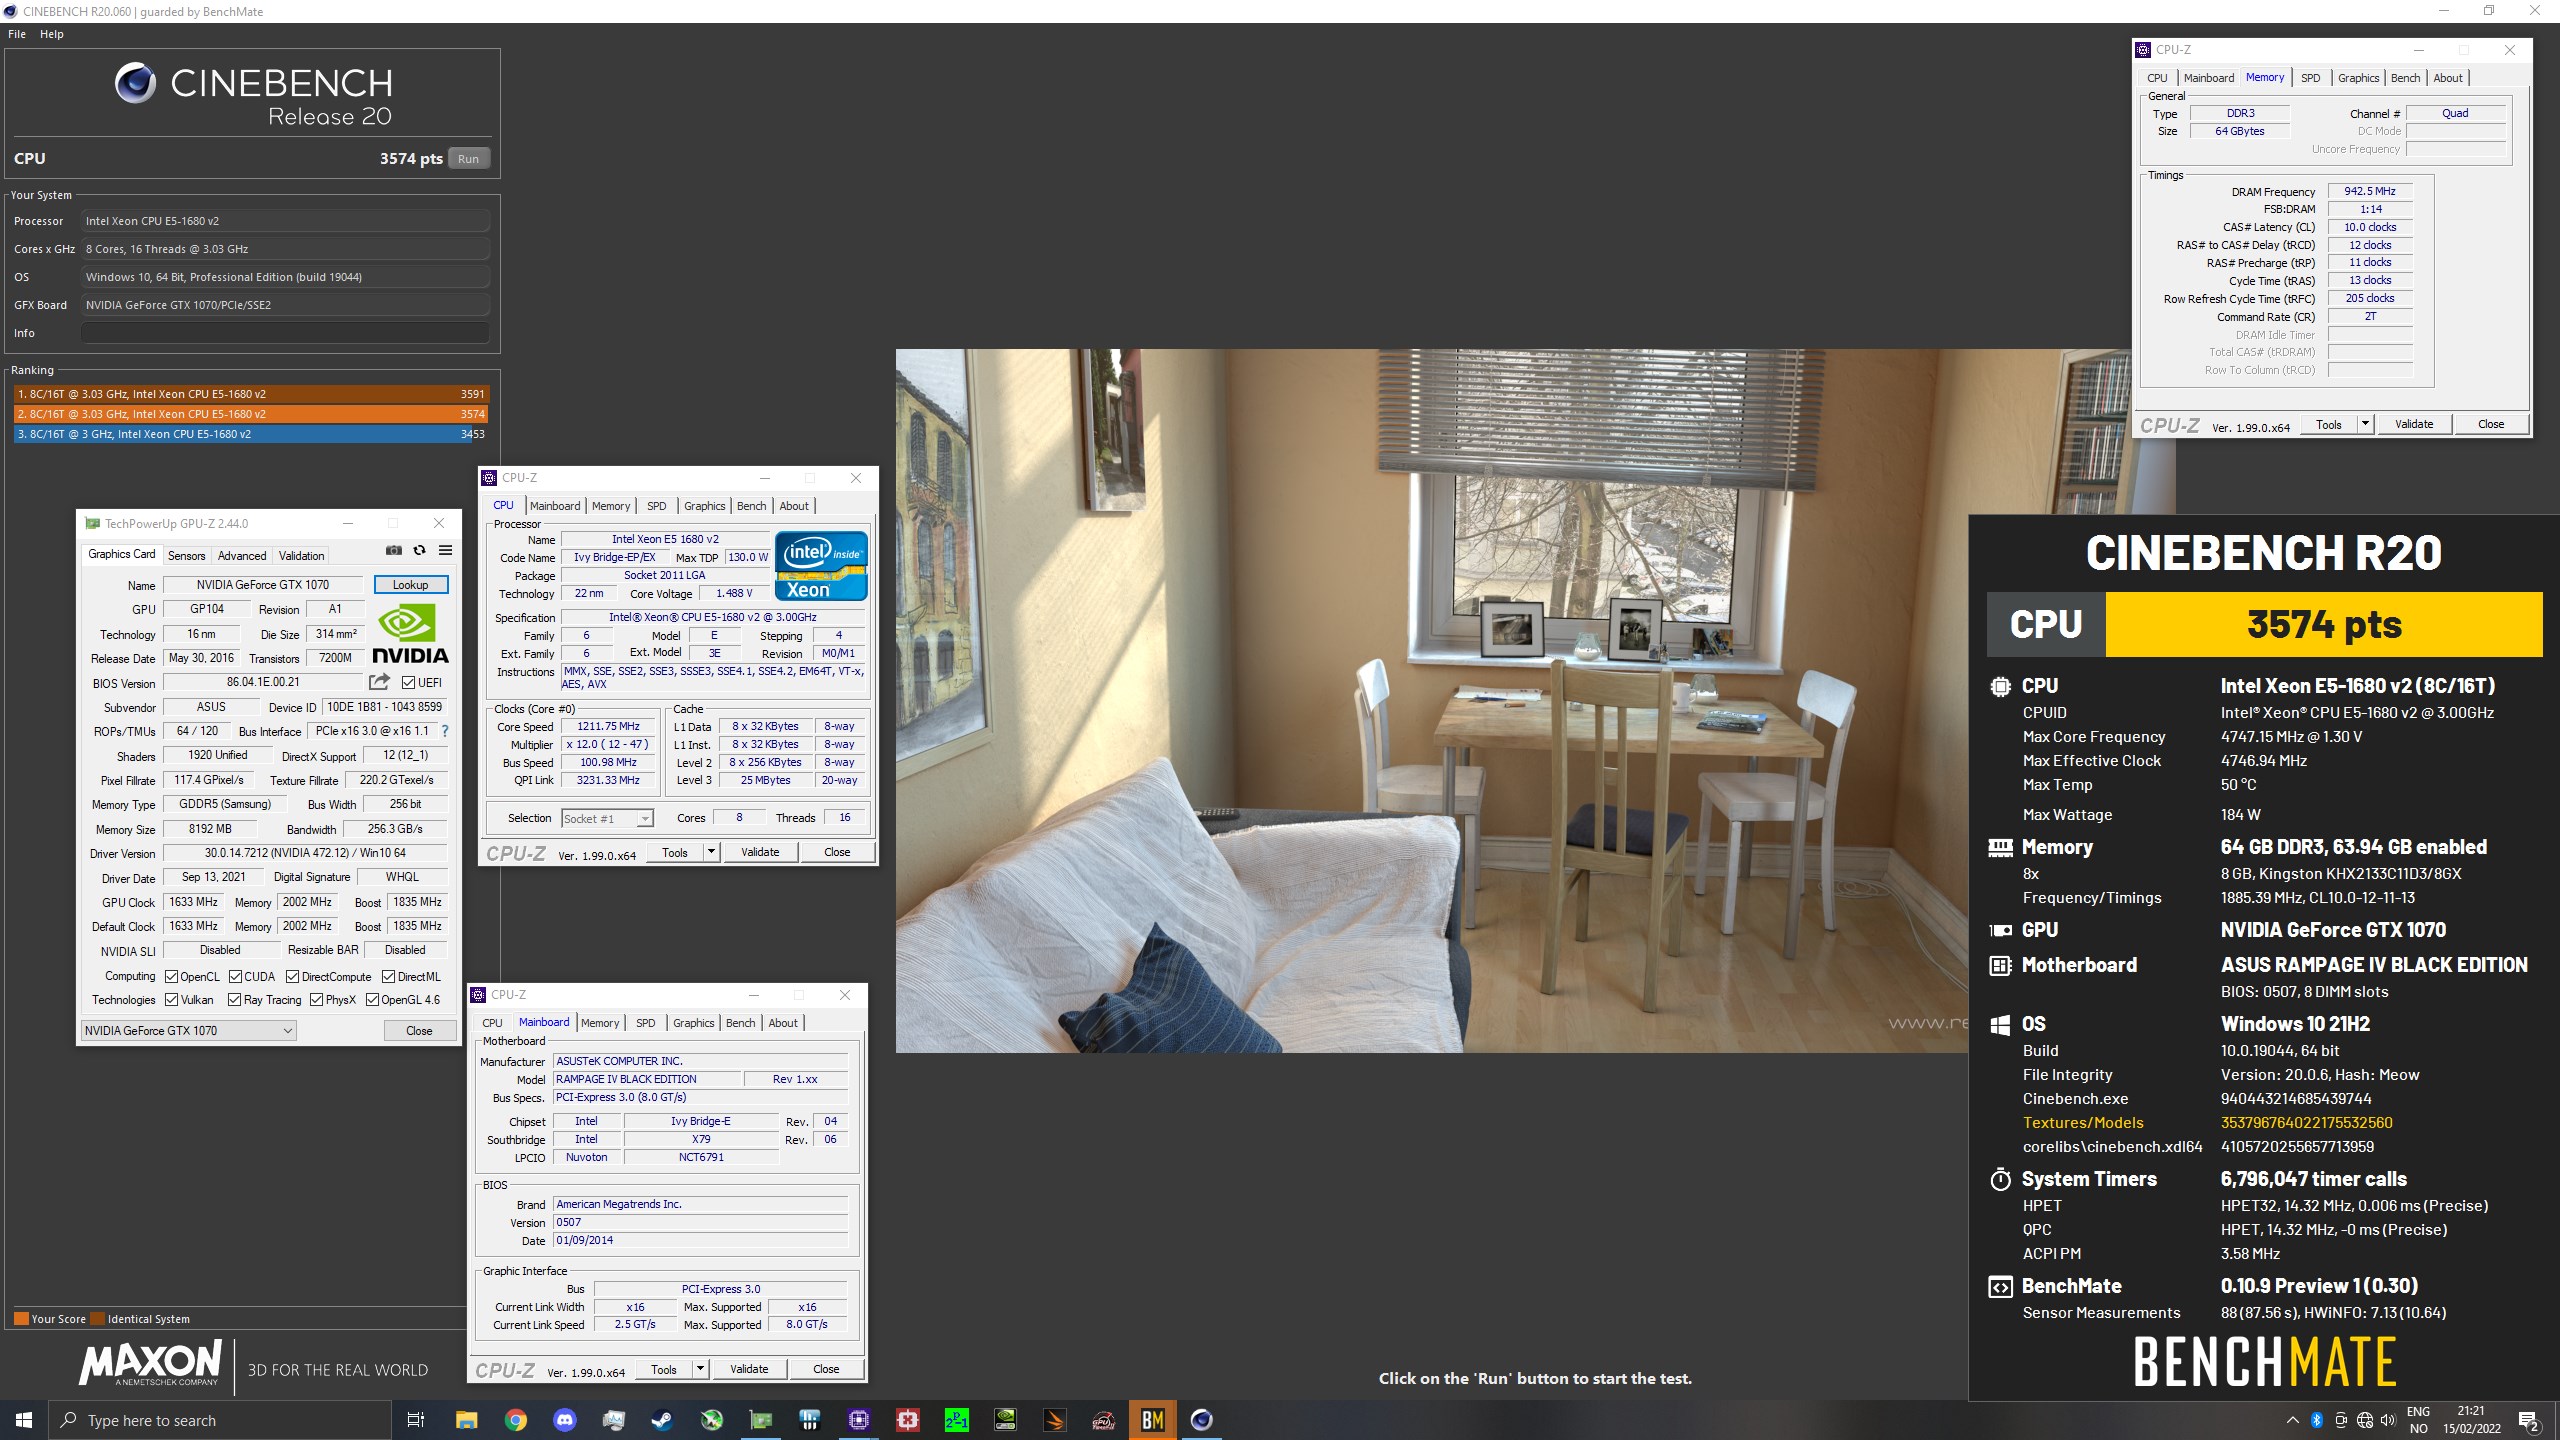The width and height of the screenshot is (2560, 1440).
Task: Take a GPU-Z screenshot with camera icon
Action: point(394,551)
